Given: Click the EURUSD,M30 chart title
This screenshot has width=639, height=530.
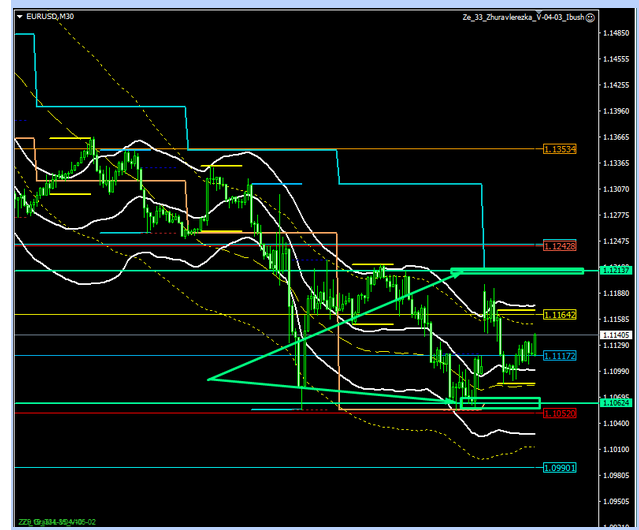Looking at the screenshot, I should click(x=52, y=17).
